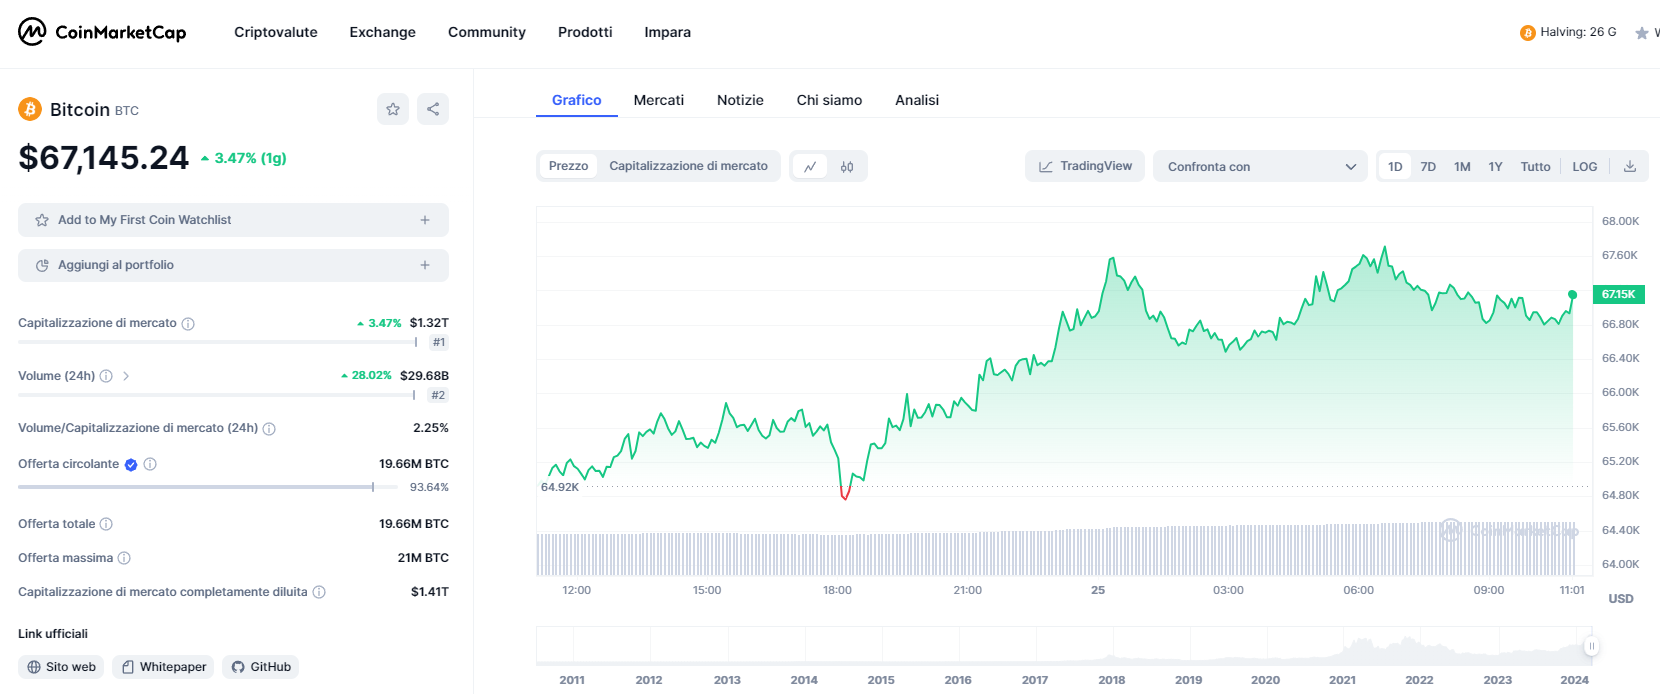The image size is (1660, 694).
Task: Select the 7D time range
Action: click(1428, 167)
